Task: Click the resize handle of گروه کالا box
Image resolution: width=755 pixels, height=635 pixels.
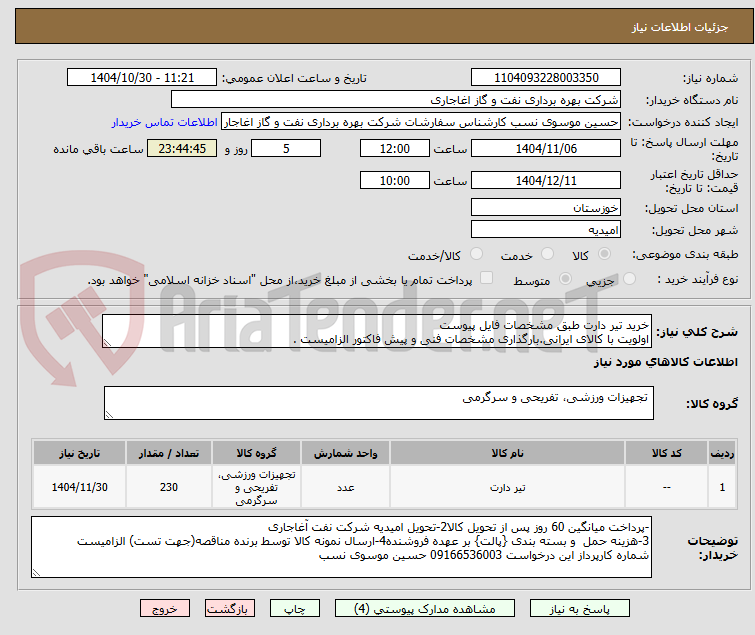Action: click(x=109, y=415)
